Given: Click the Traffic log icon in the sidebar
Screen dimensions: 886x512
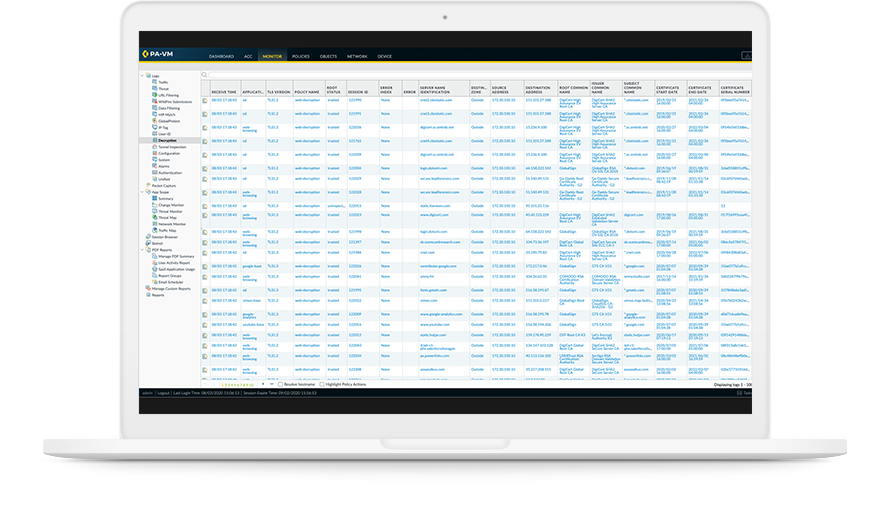Looking at the screenshot, I should 153,81.
